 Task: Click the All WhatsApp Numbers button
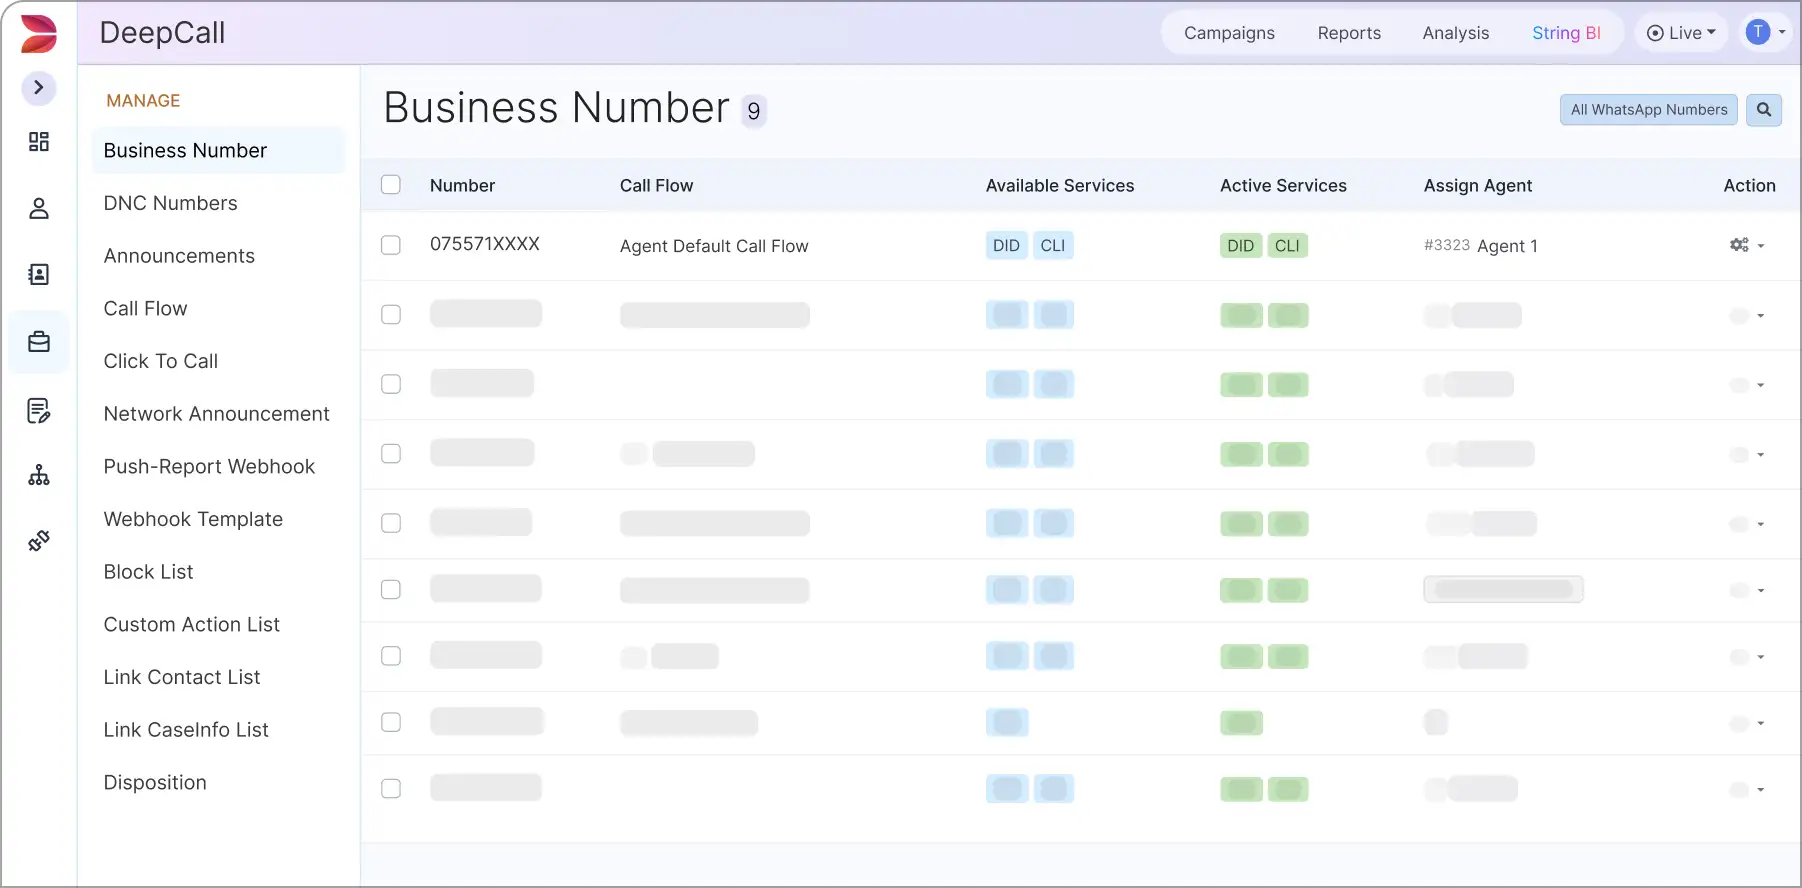point(1648,110)
